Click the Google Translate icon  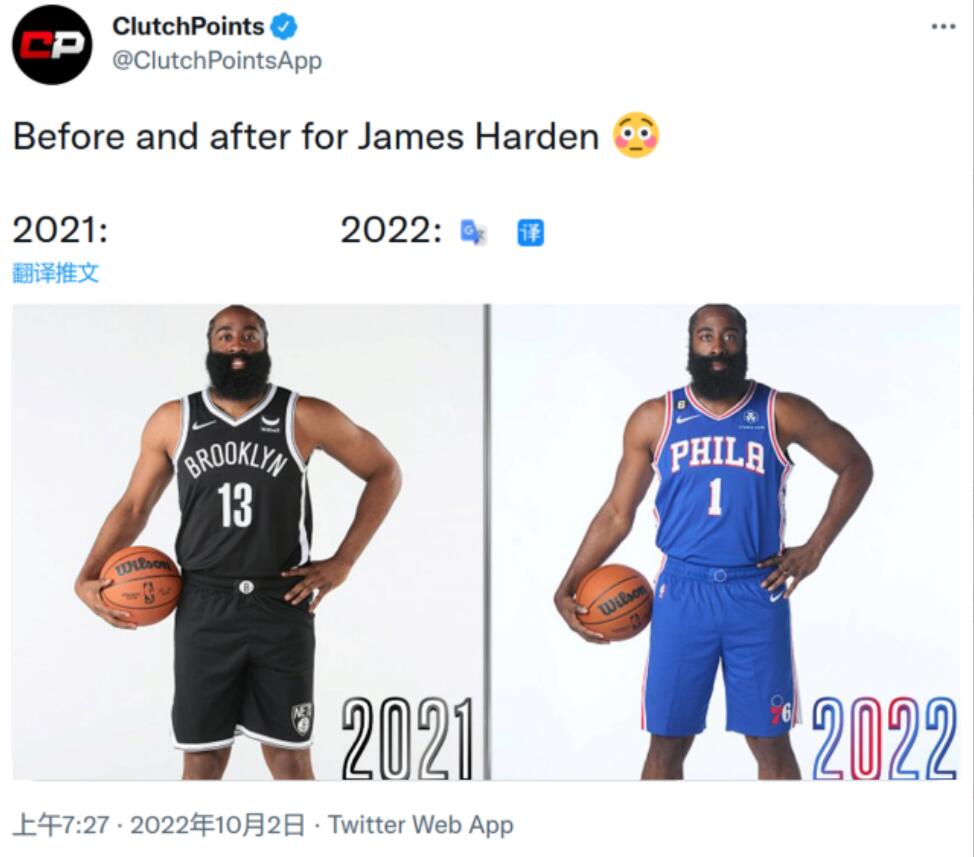pos(473,232)
